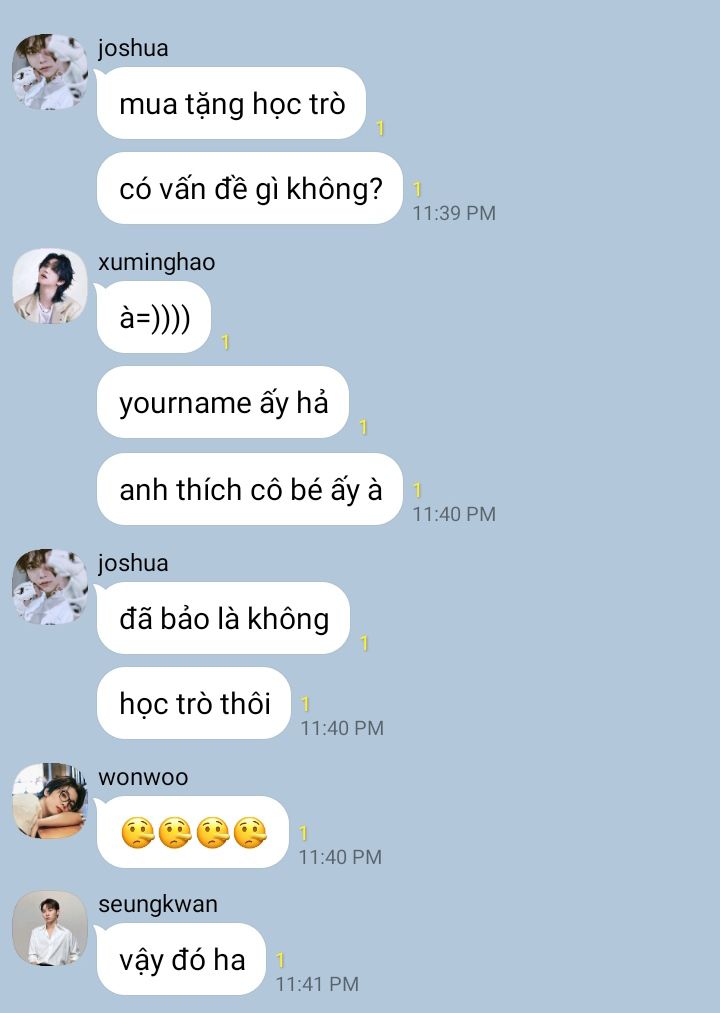Open seungkwan's profile avatar
The height and width of the screenshot is (1013, 720).
(x=50, y=928)
